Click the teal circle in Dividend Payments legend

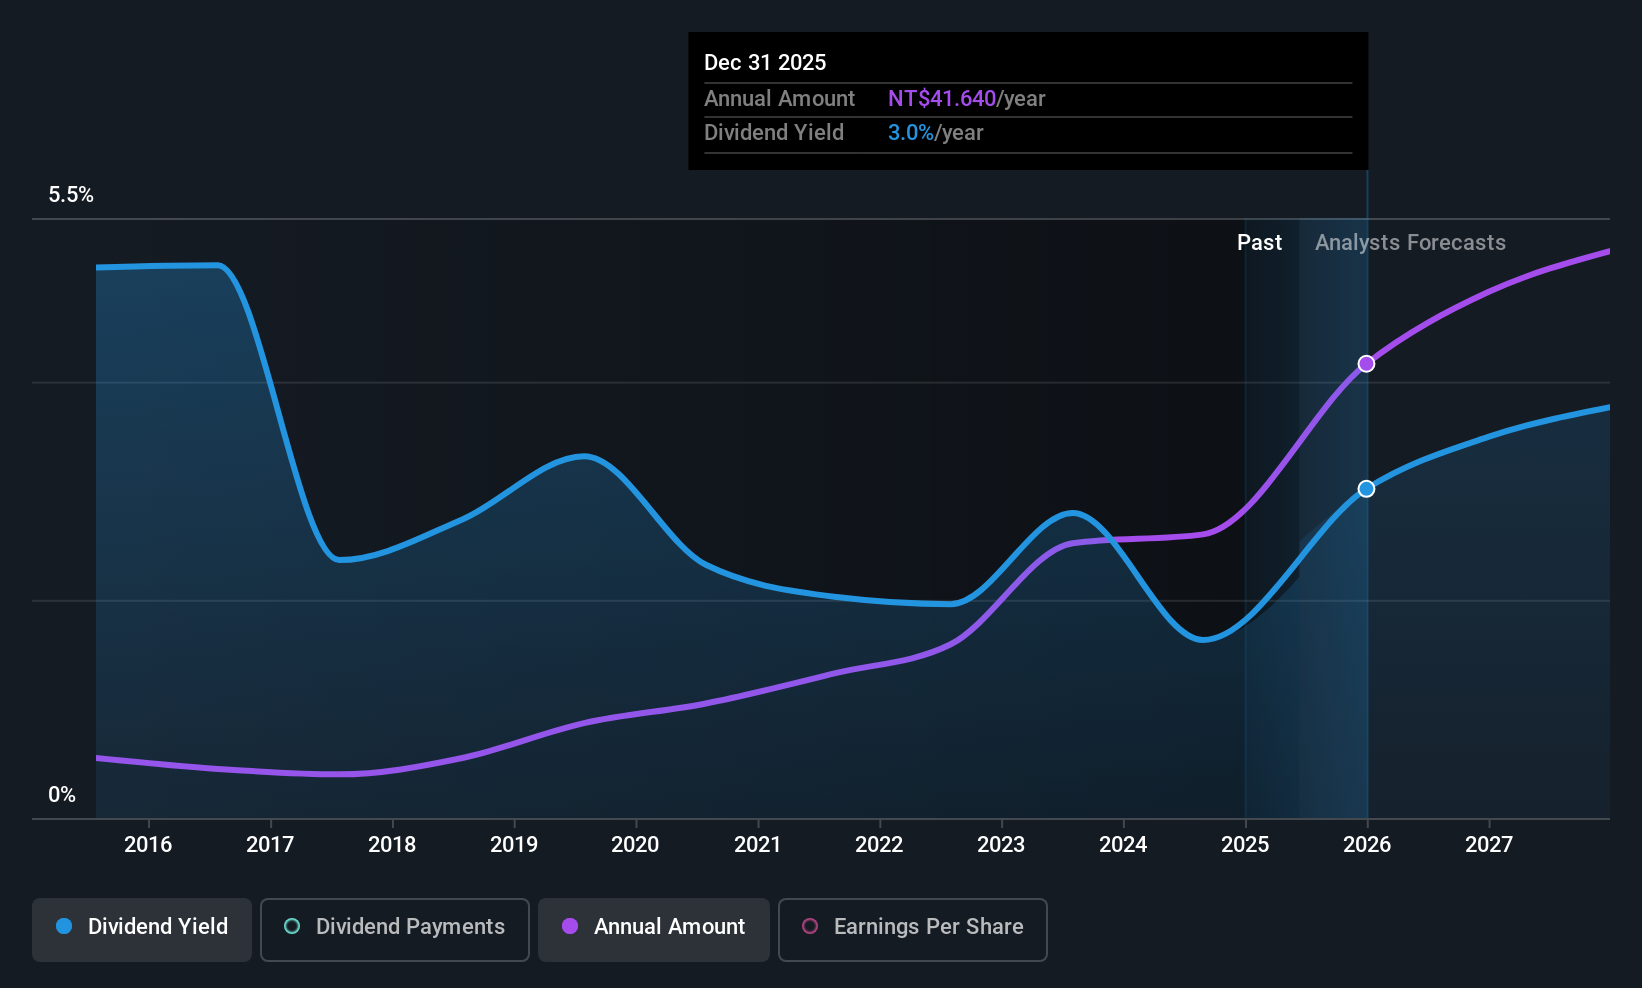(x=292, y=926)
